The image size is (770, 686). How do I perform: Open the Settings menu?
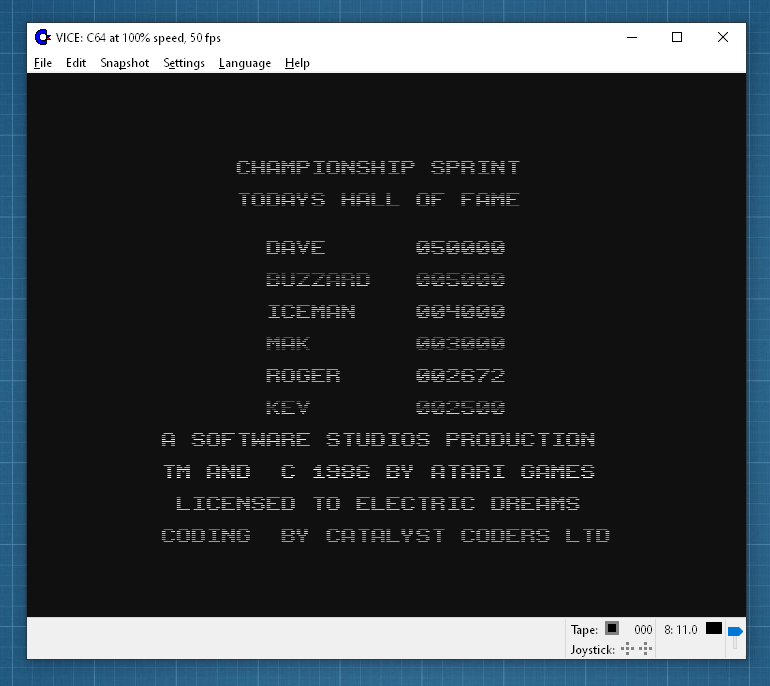pos(184,63)
